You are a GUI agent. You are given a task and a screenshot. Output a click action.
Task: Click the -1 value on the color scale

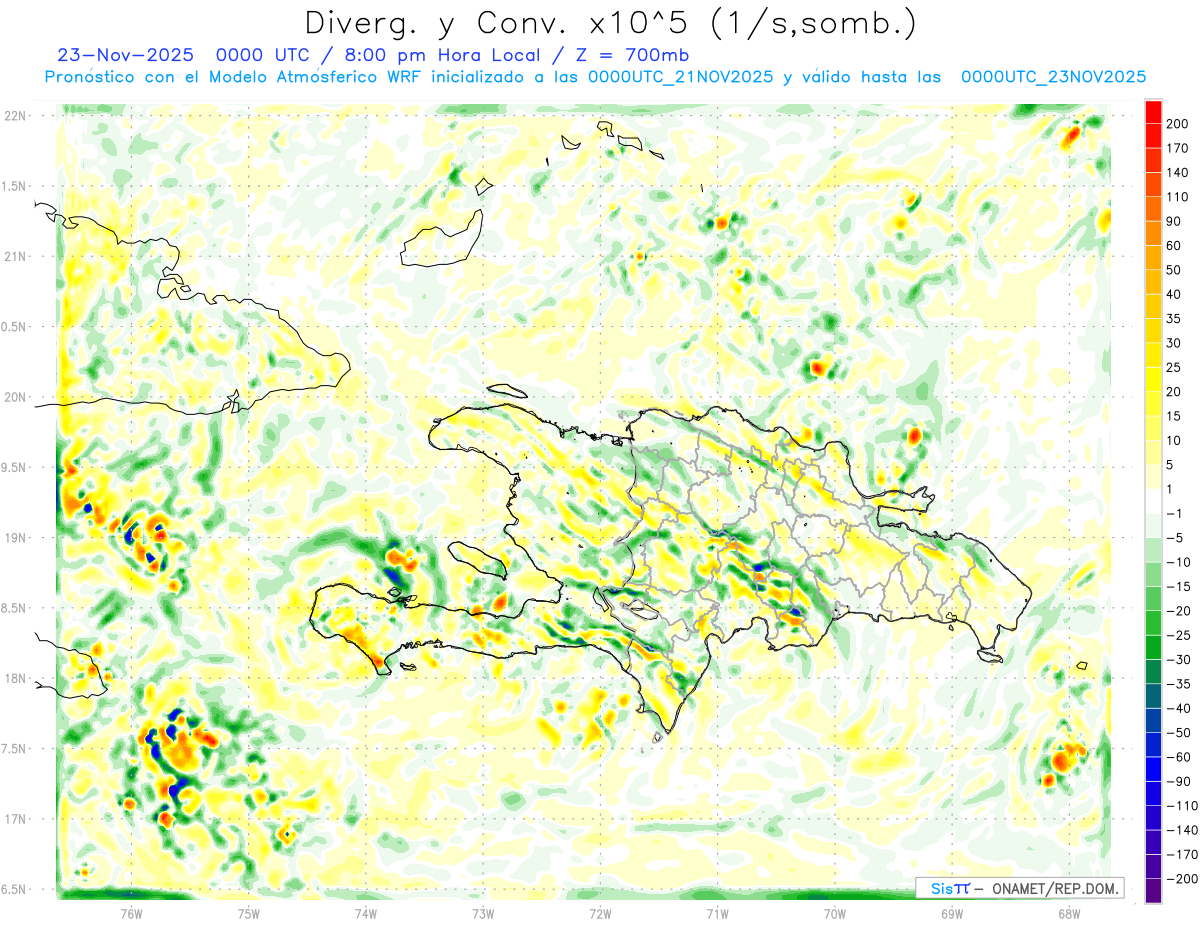pos(1175,513)
